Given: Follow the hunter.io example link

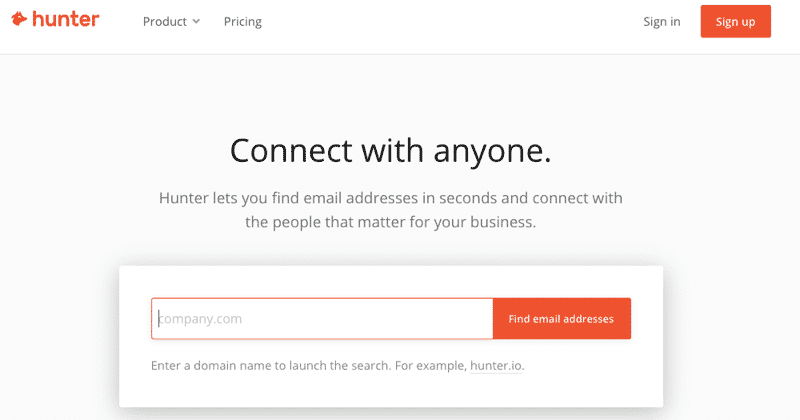Looking at the screenshot, I should click(497, 366).
